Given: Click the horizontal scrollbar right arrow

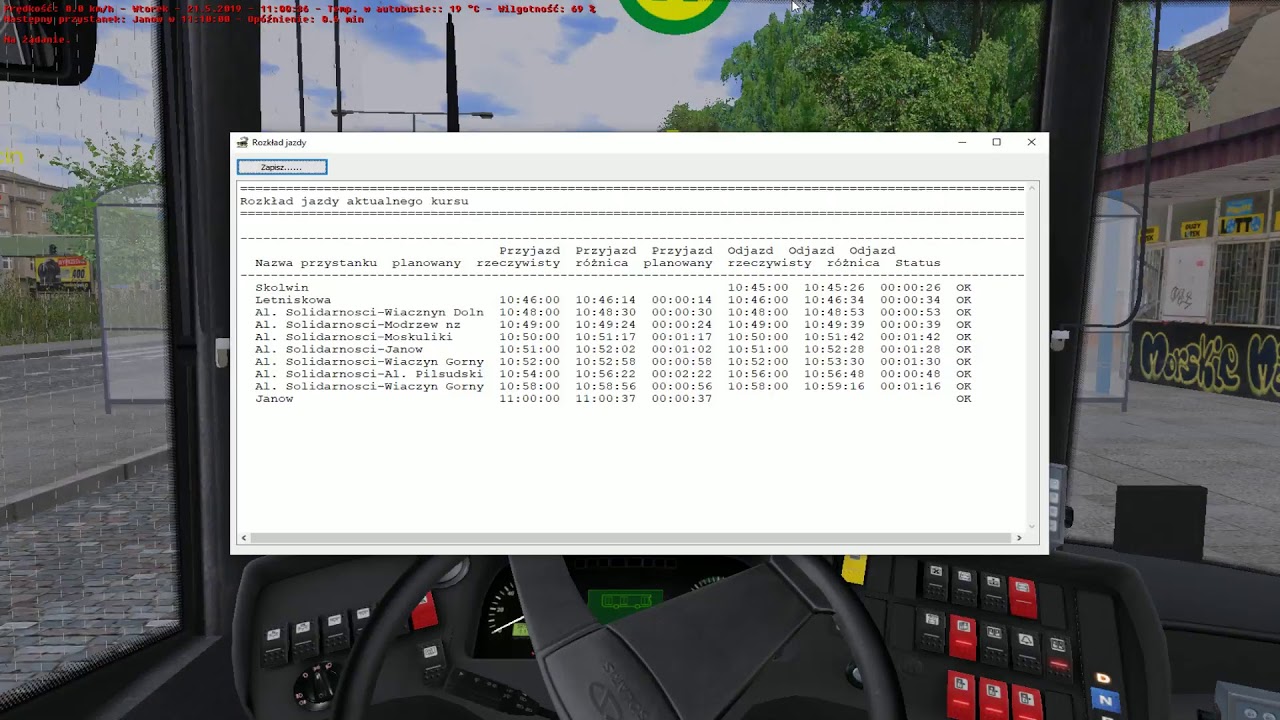Looking at the screenshot, I should 1019,538.
